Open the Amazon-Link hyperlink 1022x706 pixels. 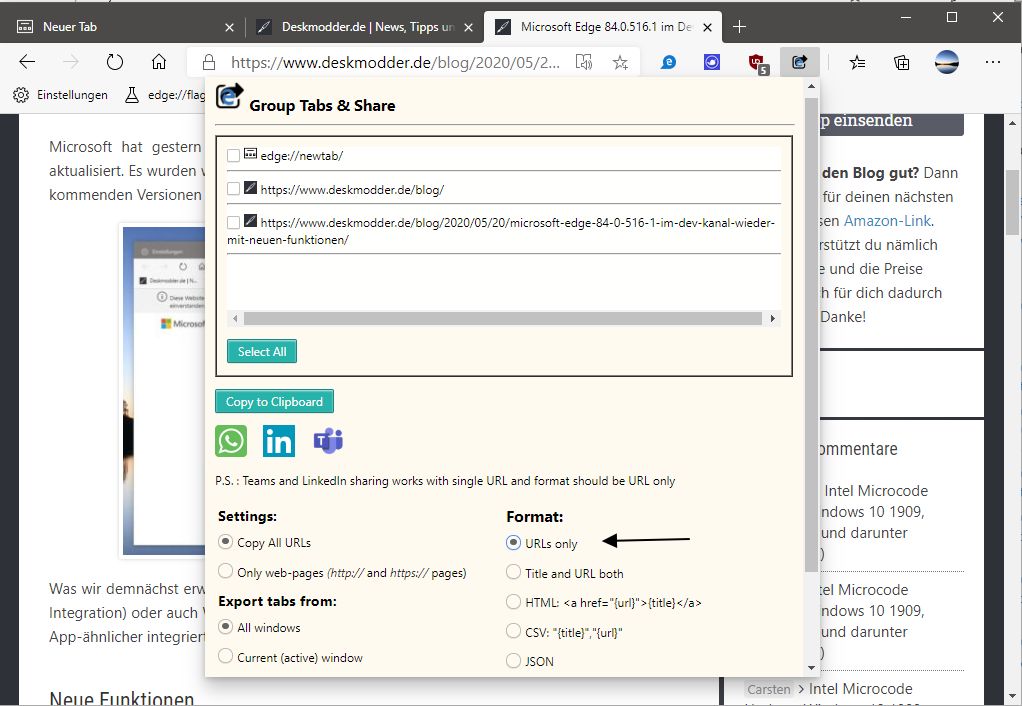(x=888, y=221)
